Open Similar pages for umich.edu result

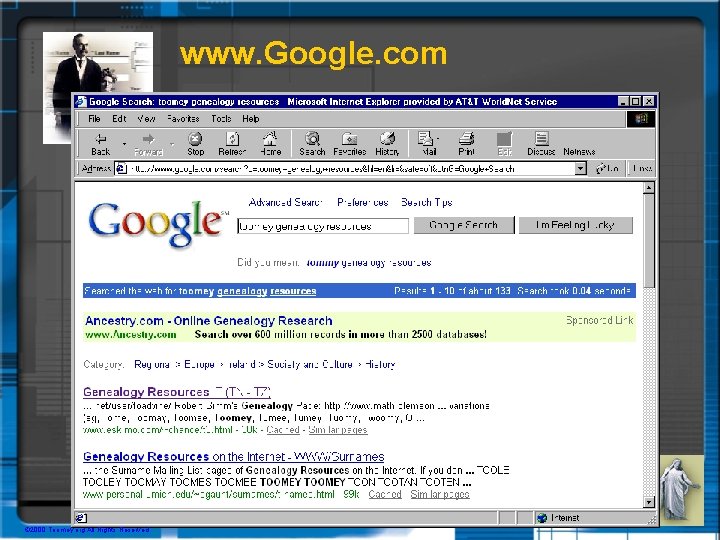tap(440, 495)
